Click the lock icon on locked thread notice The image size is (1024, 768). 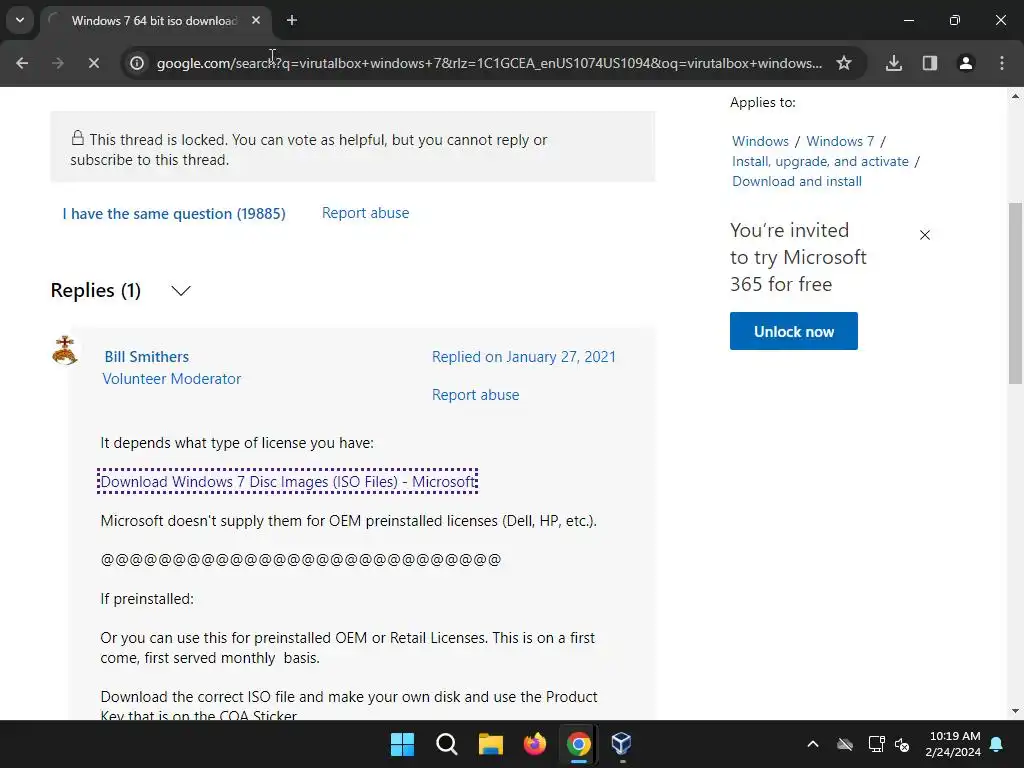click(x=78, y=138)
